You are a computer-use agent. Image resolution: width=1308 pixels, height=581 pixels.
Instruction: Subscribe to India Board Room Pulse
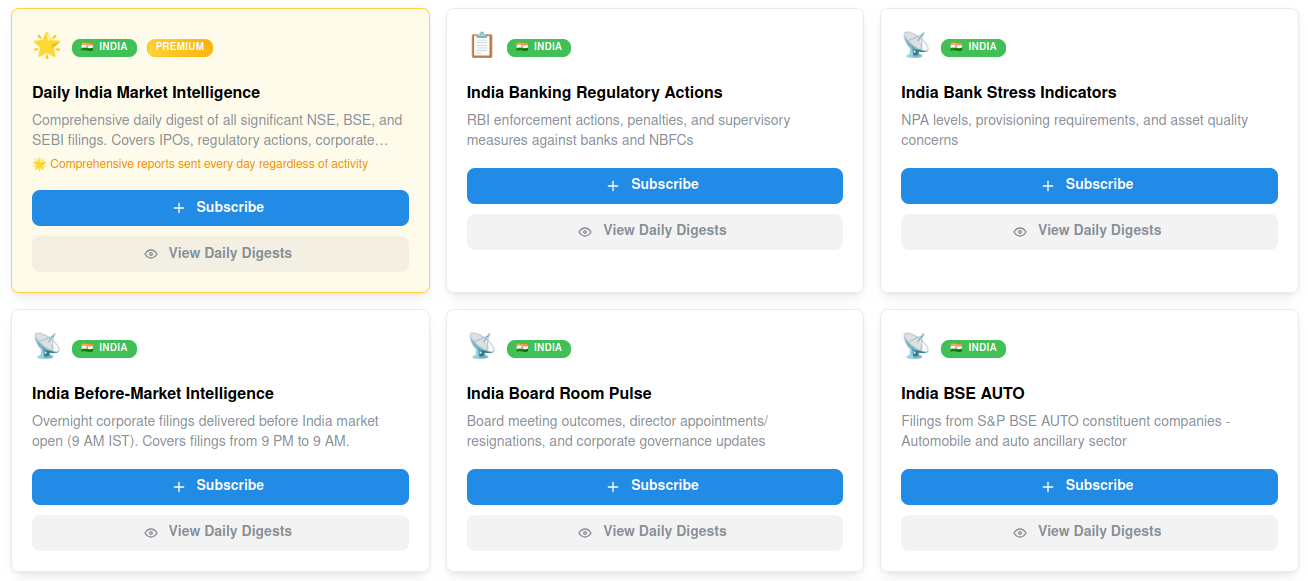655,486
